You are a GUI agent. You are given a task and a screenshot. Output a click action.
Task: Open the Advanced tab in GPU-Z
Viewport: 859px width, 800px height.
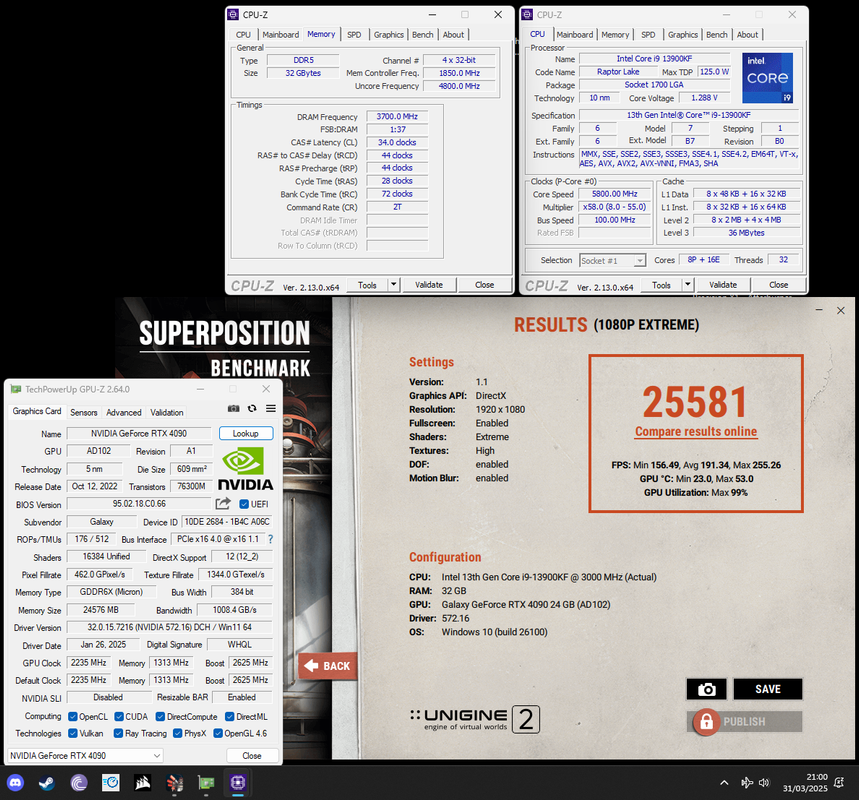click(x=124, y=412)
